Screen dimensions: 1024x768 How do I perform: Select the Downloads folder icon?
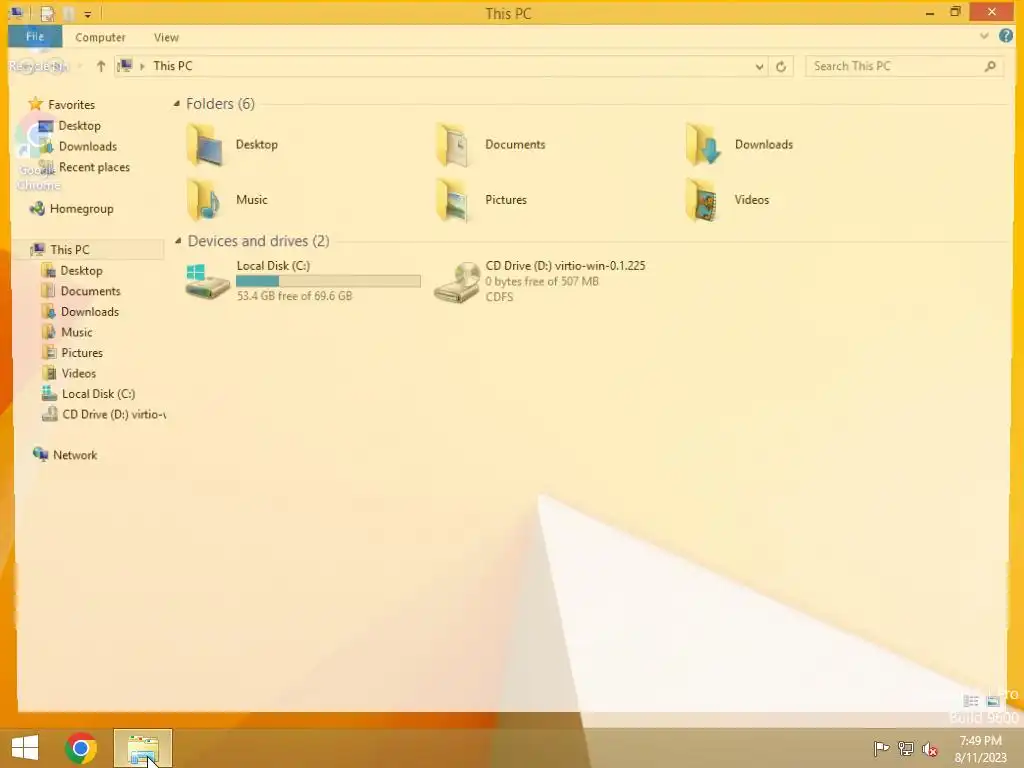click(703, 144)
